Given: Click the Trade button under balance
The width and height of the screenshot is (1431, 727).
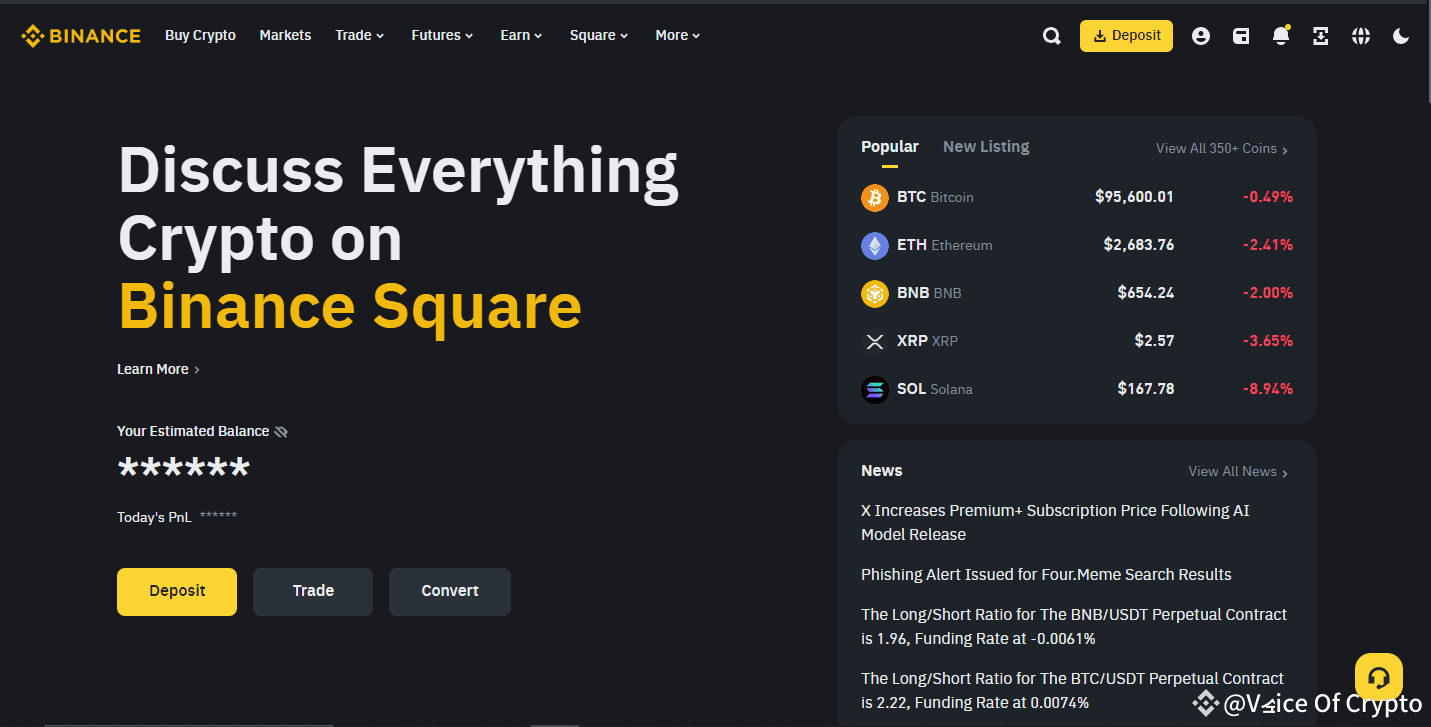Looking at the screenshot, I should click(313, 592).
